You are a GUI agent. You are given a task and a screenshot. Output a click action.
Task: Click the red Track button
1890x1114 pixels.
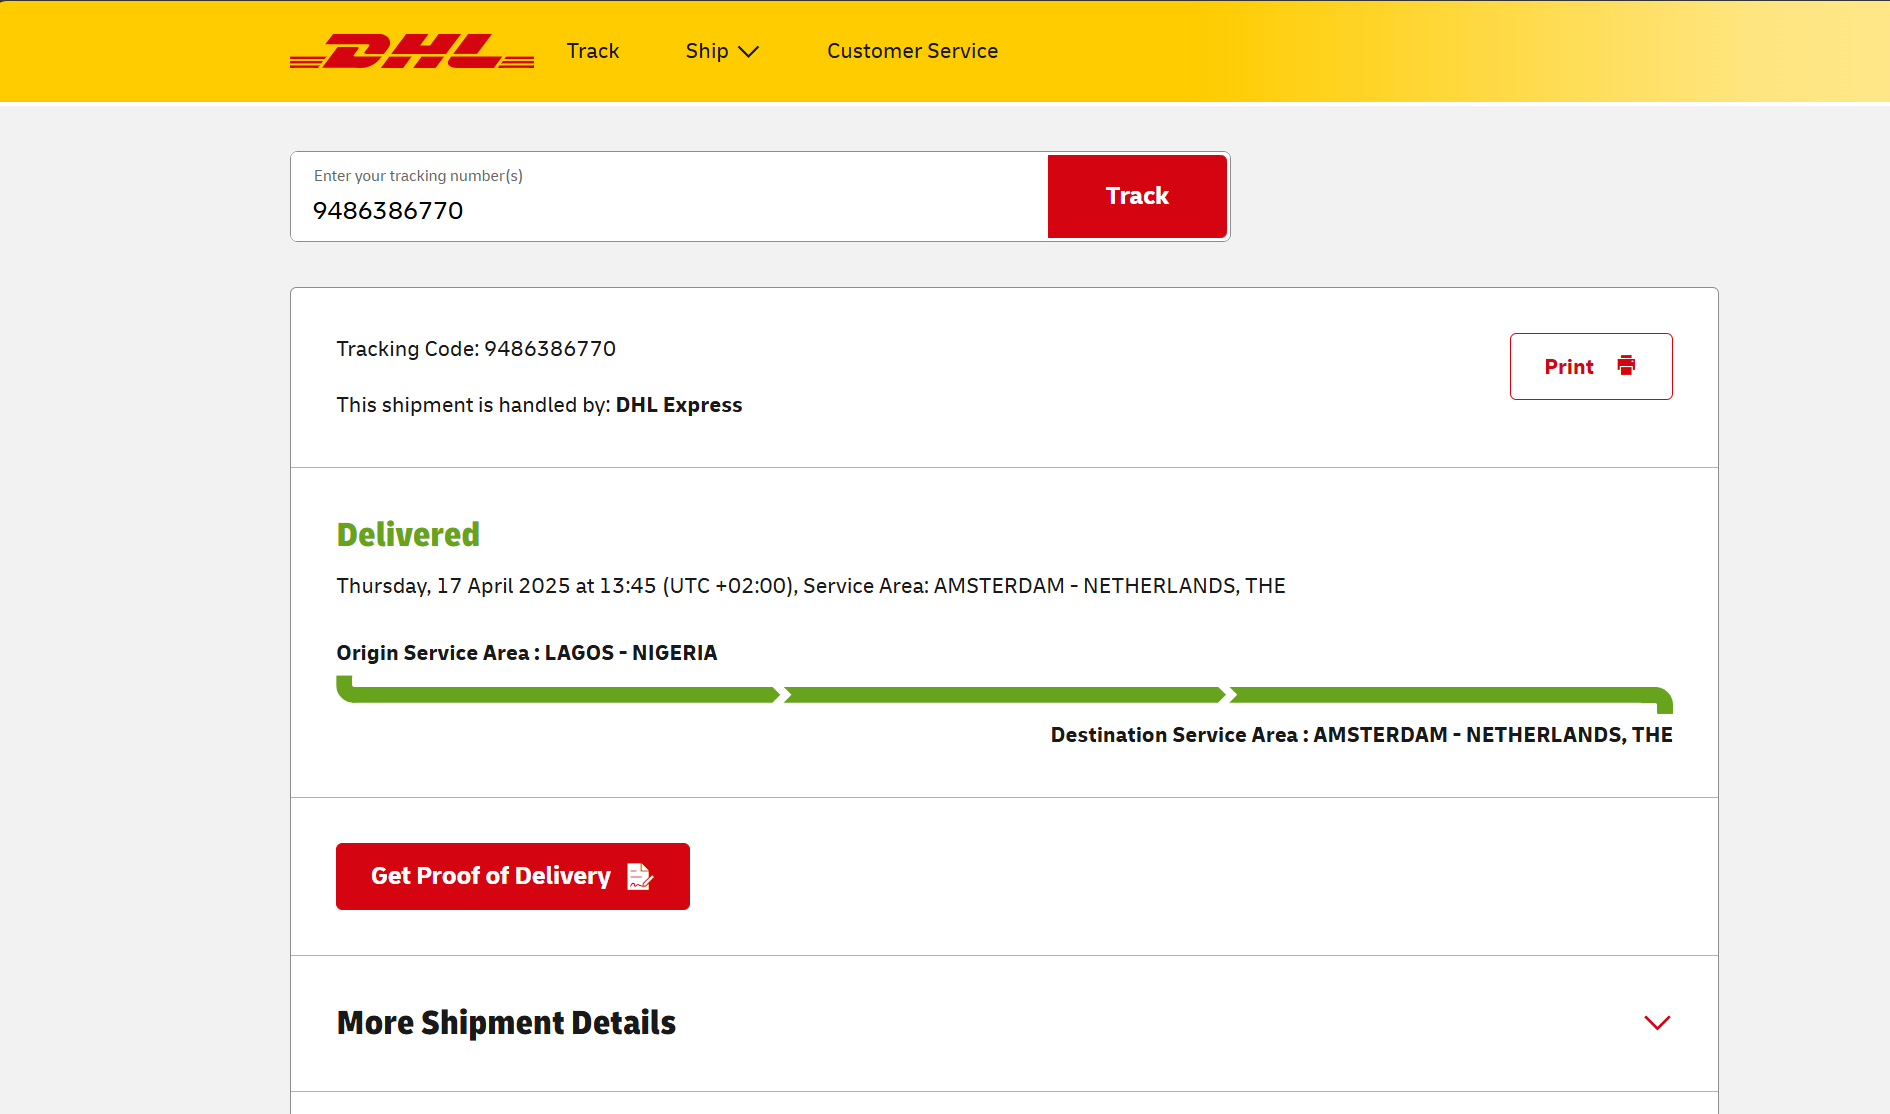[1137, 196]
